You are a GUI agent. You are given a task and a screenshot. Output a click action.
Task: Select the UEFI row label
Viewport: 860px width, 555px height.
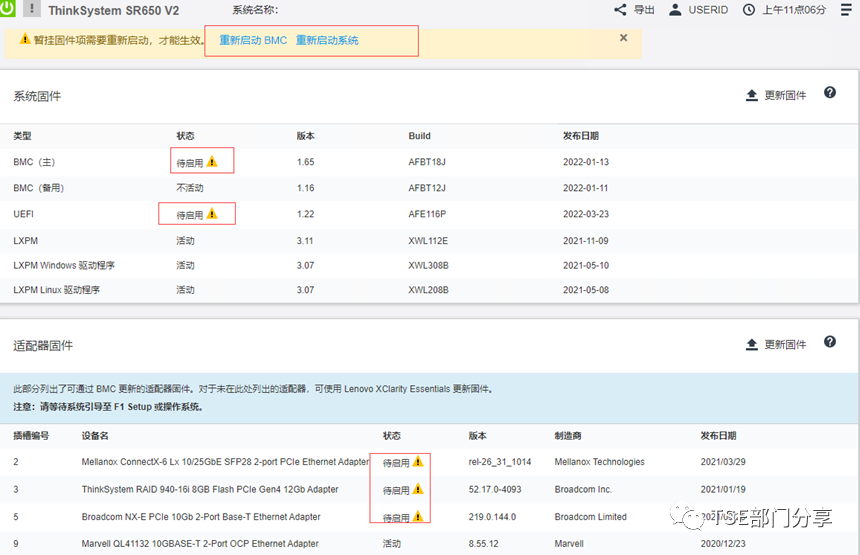point(24,214)
